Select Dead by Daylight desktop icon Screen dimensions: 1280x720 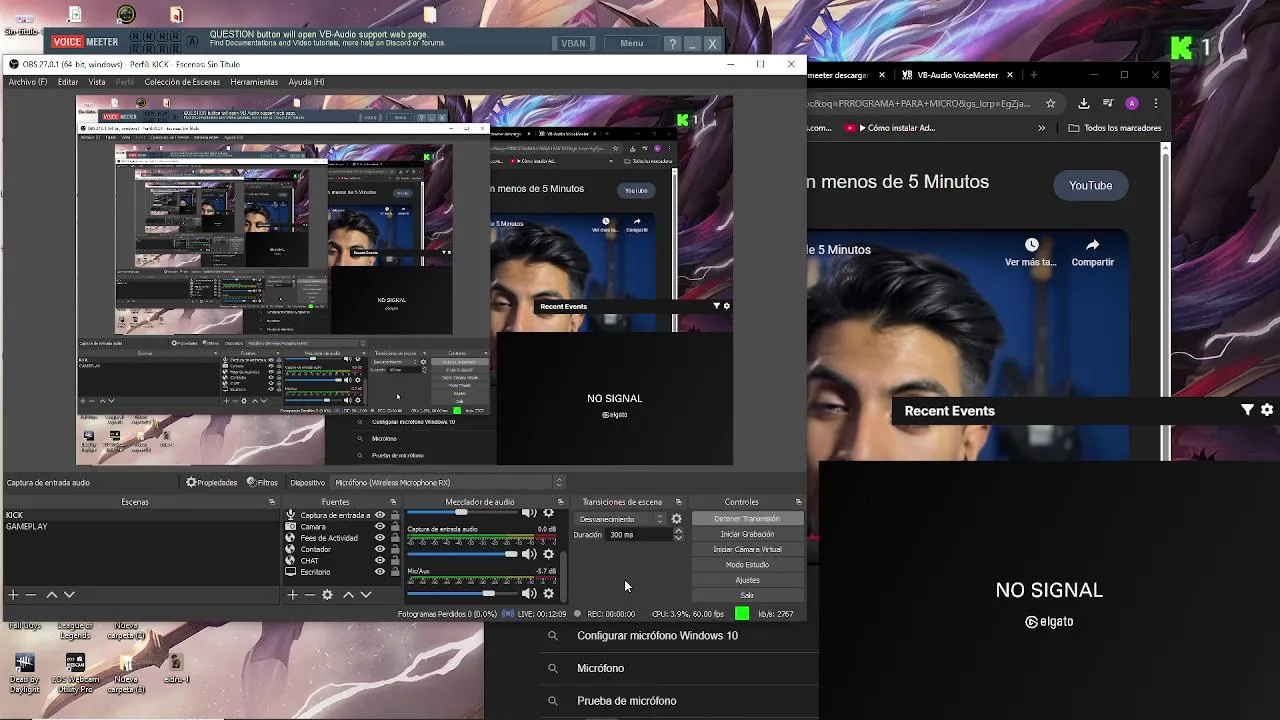coord(25,673)
